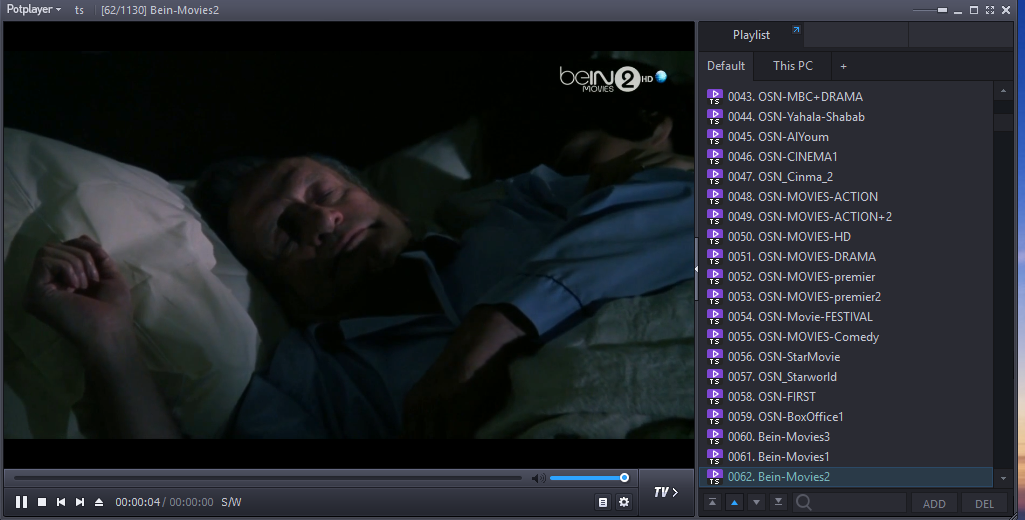This screenshot has height=520, width=1025.
Task: Click the ADD button
Action: (x=933, y=504)
